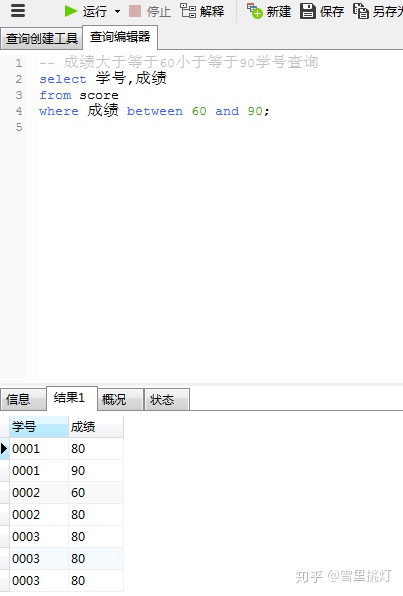The height and width of the screenshot is (596, 403).
Task: Click the Stop (停止) square icon
Action: tap(135, 11)
